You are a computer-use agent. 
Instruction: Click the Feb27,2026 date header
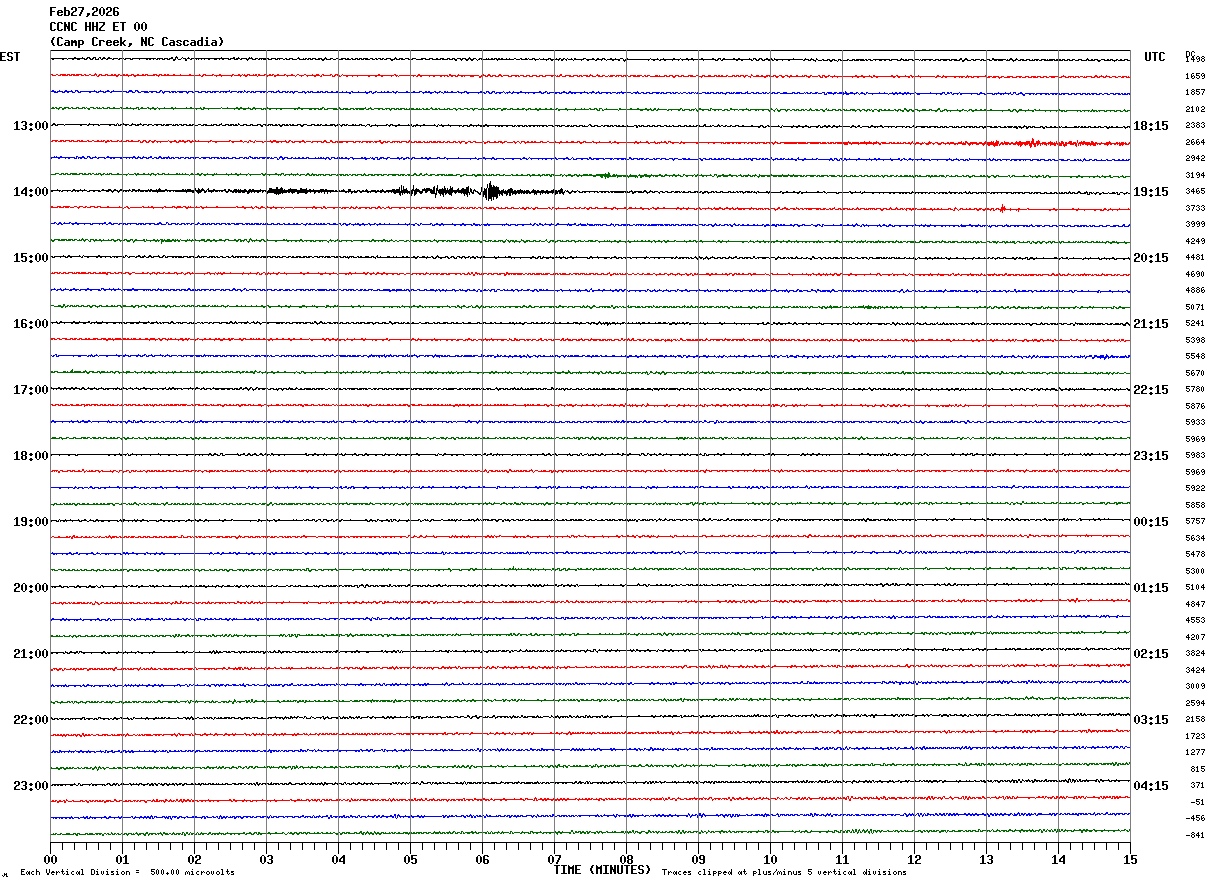pyautogui.click(x=85, y=12)
